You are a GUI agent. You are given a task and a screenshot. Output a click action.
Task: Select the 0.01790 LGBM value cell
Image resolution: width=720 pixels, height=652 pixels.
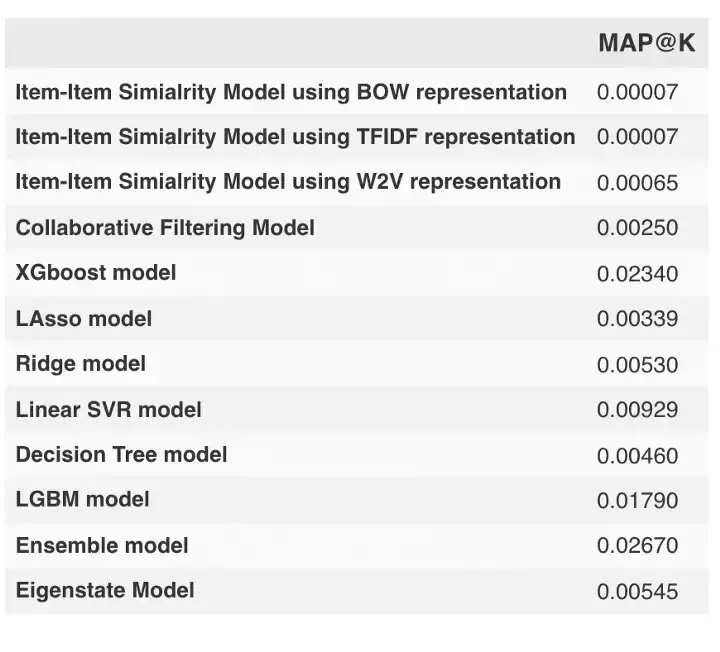point(637,501)
